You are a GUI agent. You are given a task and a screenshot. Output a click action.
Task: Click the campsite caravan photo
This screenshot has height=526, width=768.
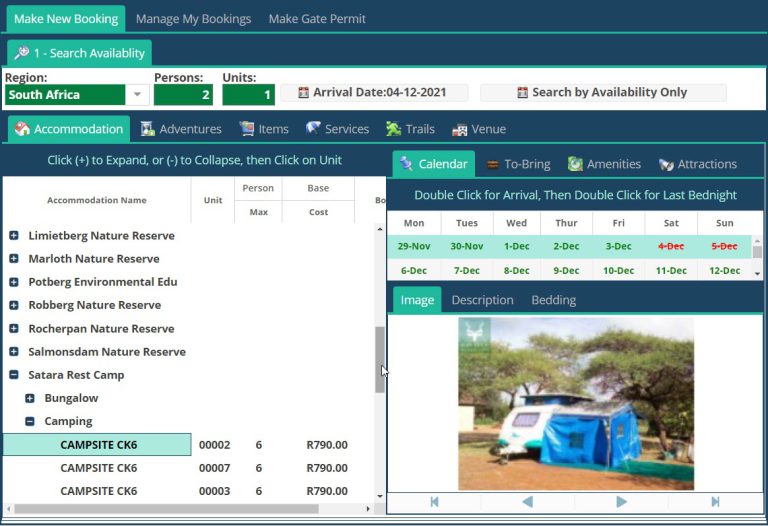pyautogui.click(x=576, y=404)
